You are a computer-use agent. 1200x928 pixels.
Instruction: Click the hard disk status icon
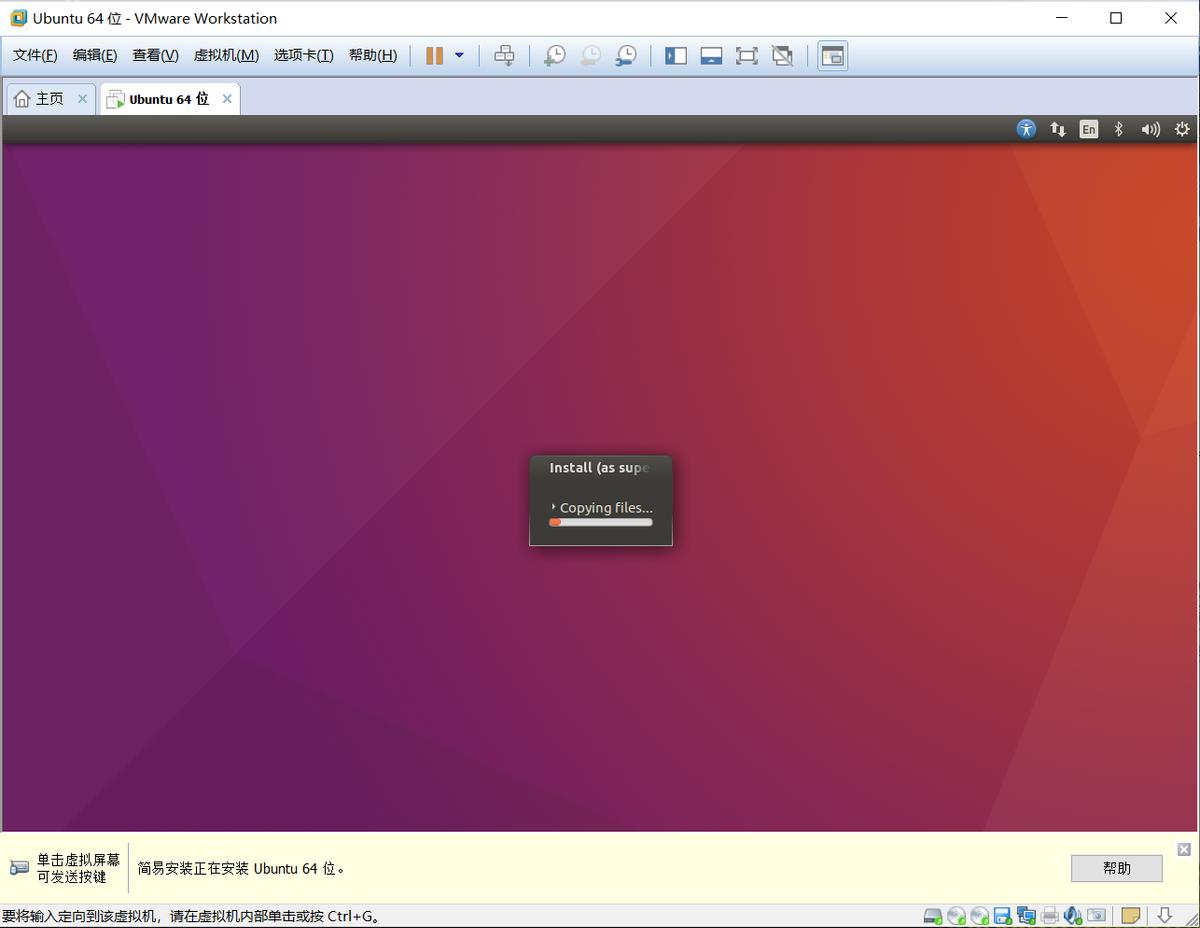[933, 915]
